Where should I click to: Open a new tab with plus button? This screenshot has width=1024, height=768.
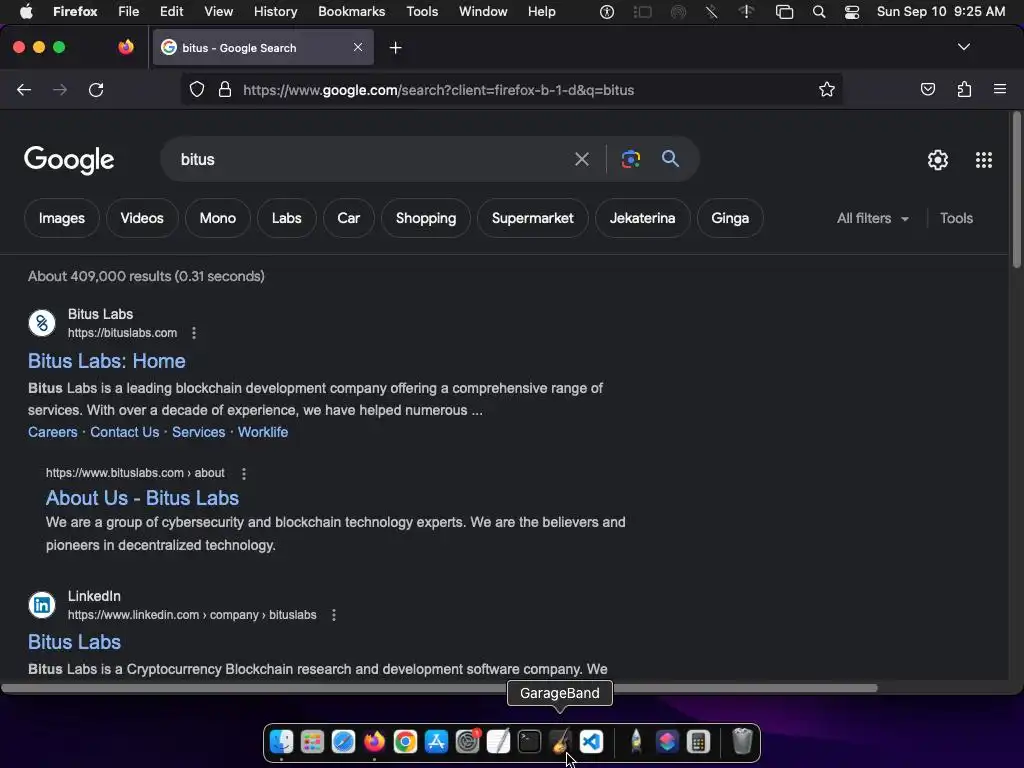click(x=396, y=48)
